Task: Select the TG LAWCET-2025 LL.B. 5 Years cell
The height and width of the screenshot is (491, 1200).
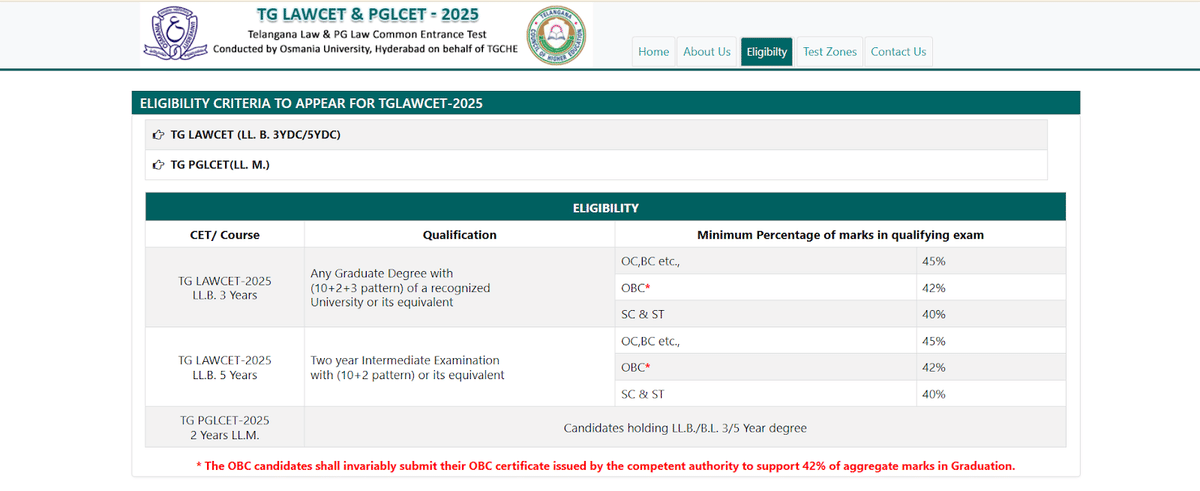Action: (x=225, y=367)
